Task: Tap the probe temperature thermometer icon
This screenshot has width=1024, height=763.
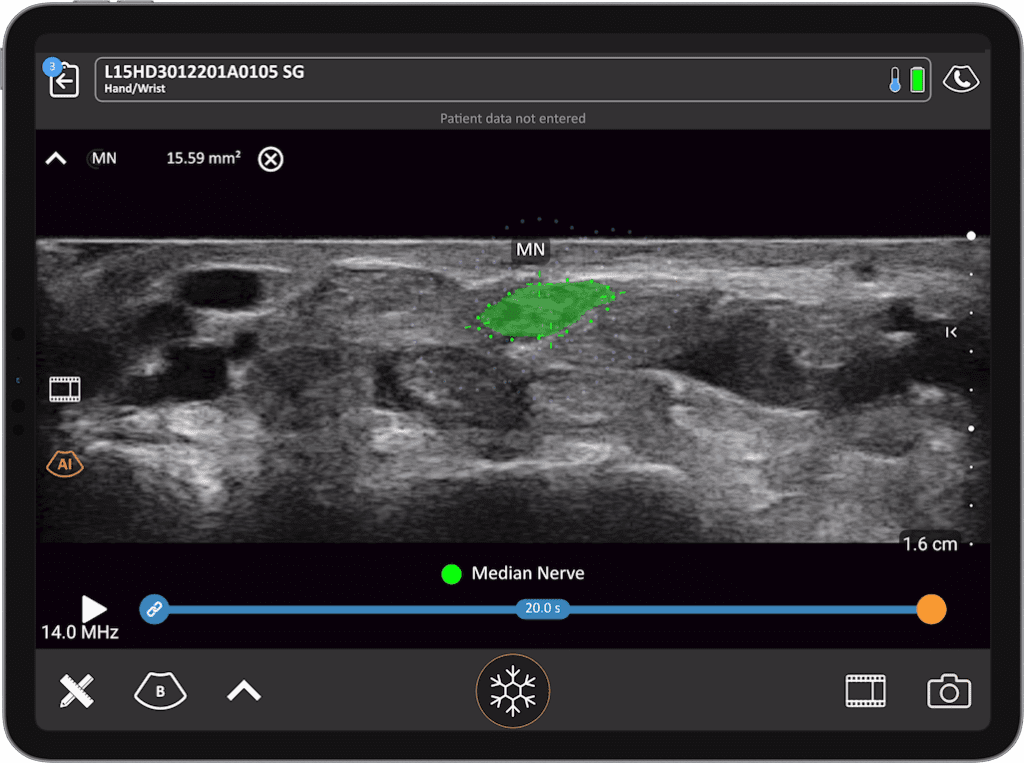Action: 895,80
